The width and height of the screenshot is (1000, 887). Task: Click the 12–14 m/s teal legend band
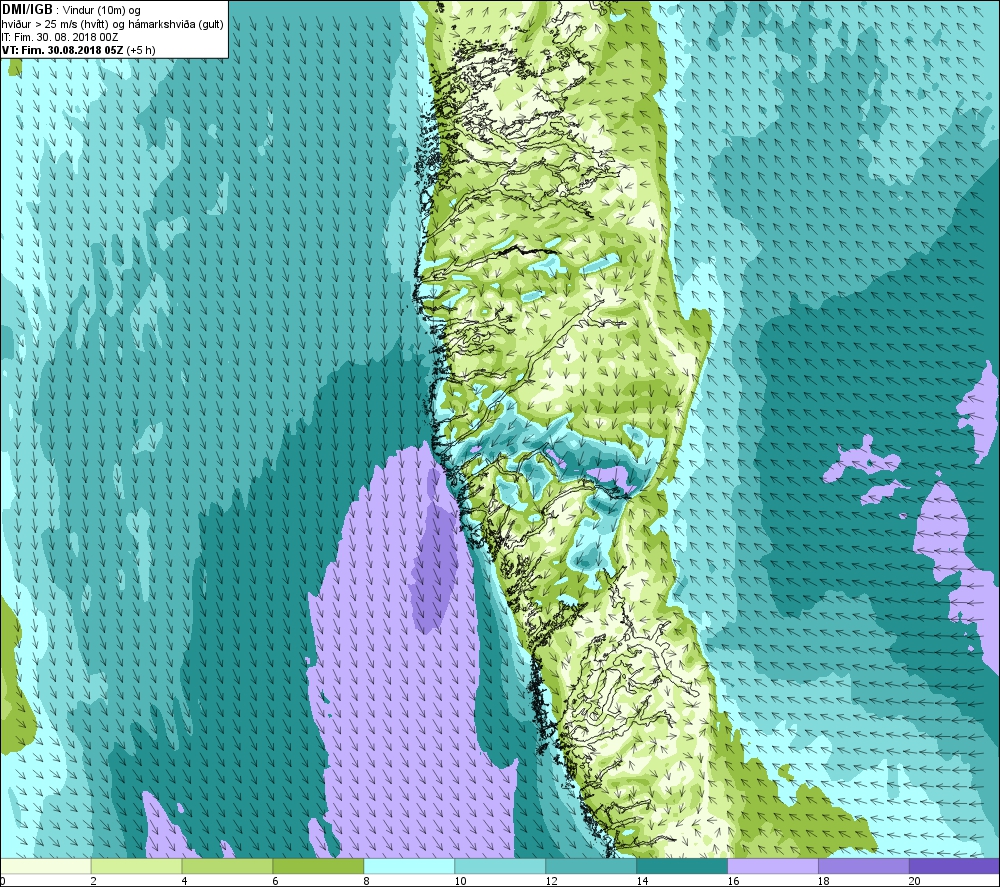click(x=591, y=866)
